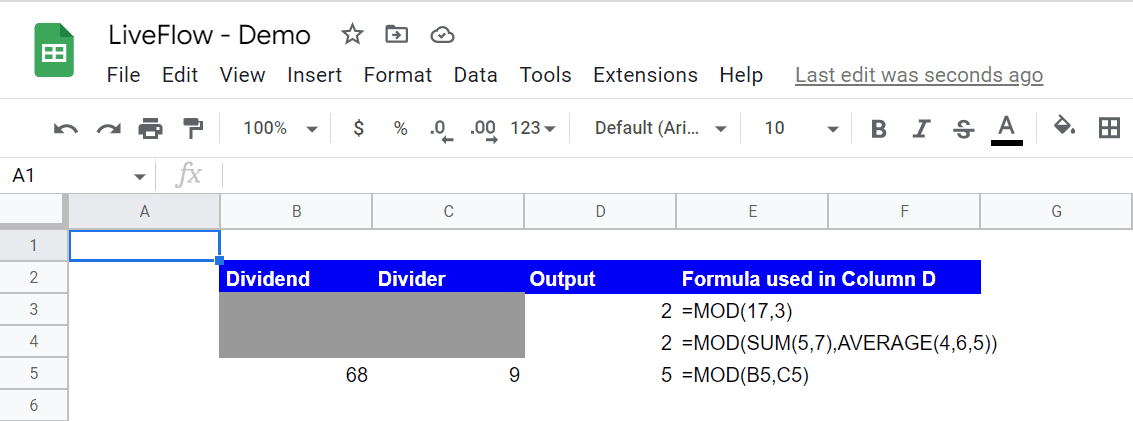The image size is (1133, 421).
Task: Open the zoom 100% dropdown
Action: [x=280, y=129]
